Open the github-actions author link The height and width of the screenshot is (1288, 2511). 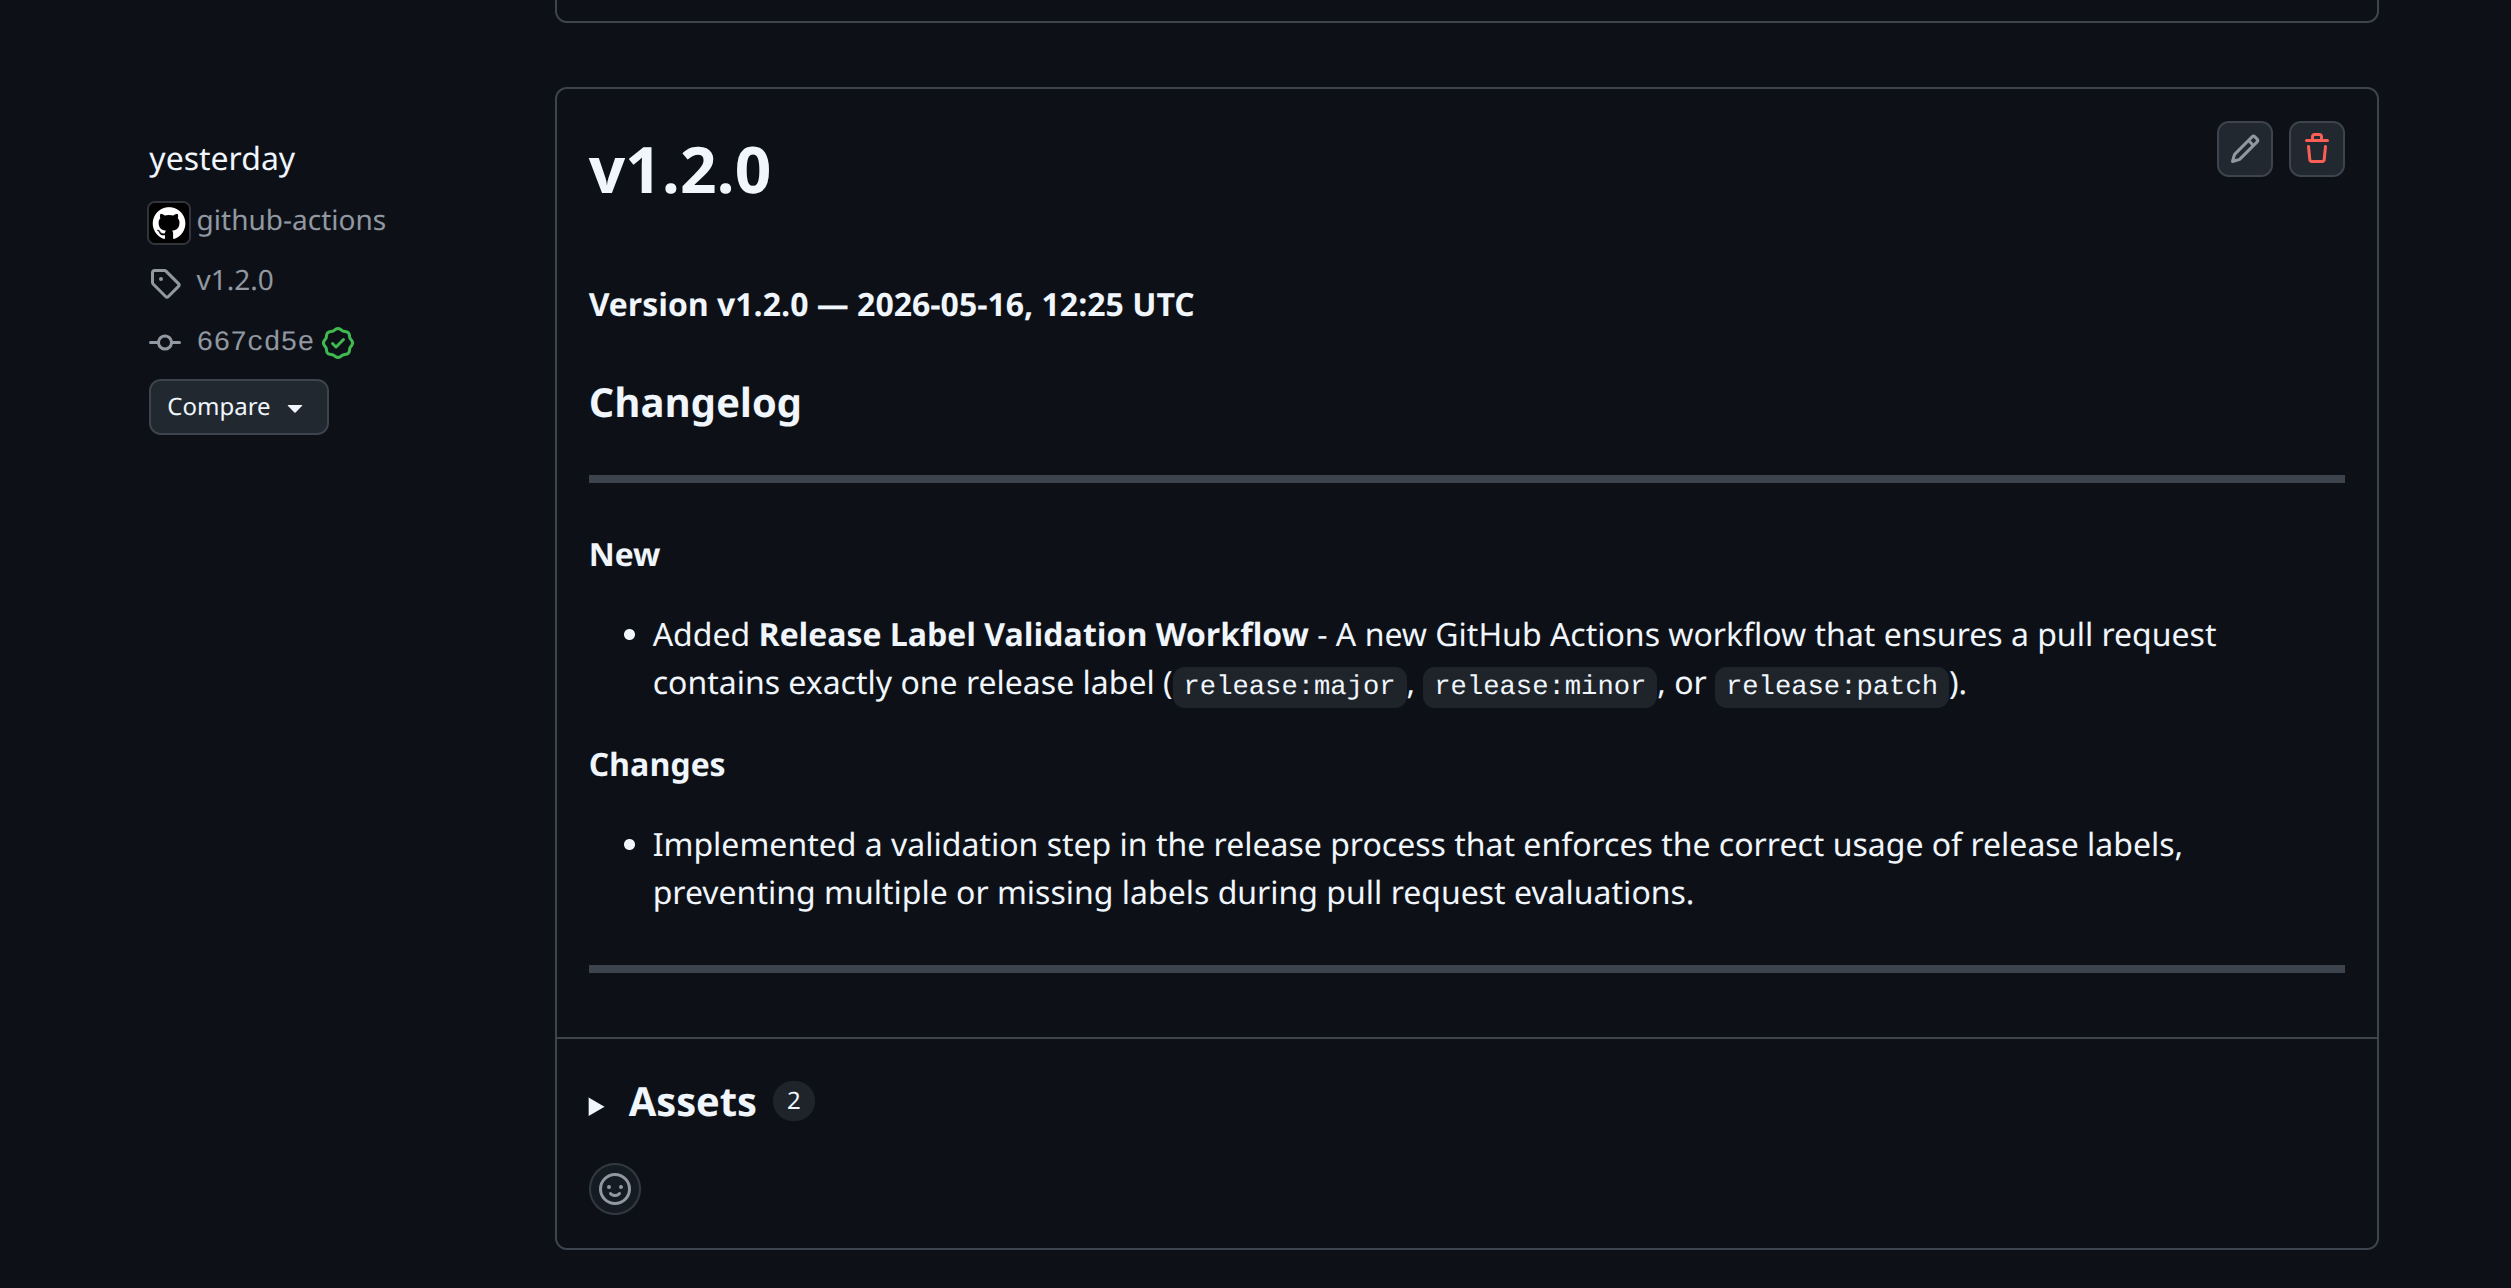tap(291, 220)
